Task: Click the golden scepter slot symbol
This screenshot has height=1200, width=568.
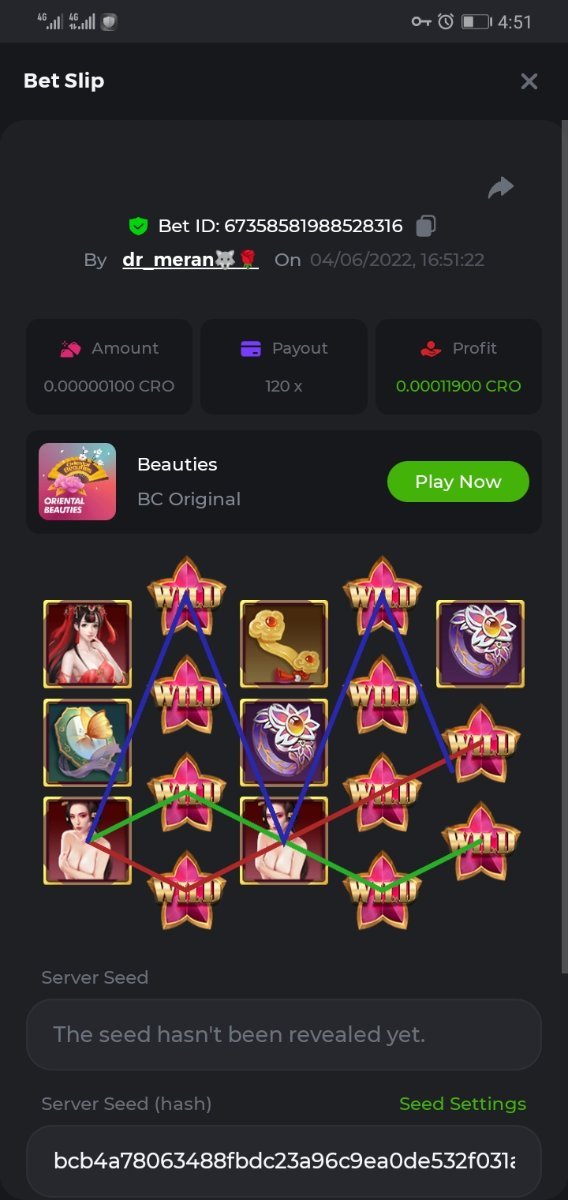Action: pyautogui.click(x=284, y=644)
